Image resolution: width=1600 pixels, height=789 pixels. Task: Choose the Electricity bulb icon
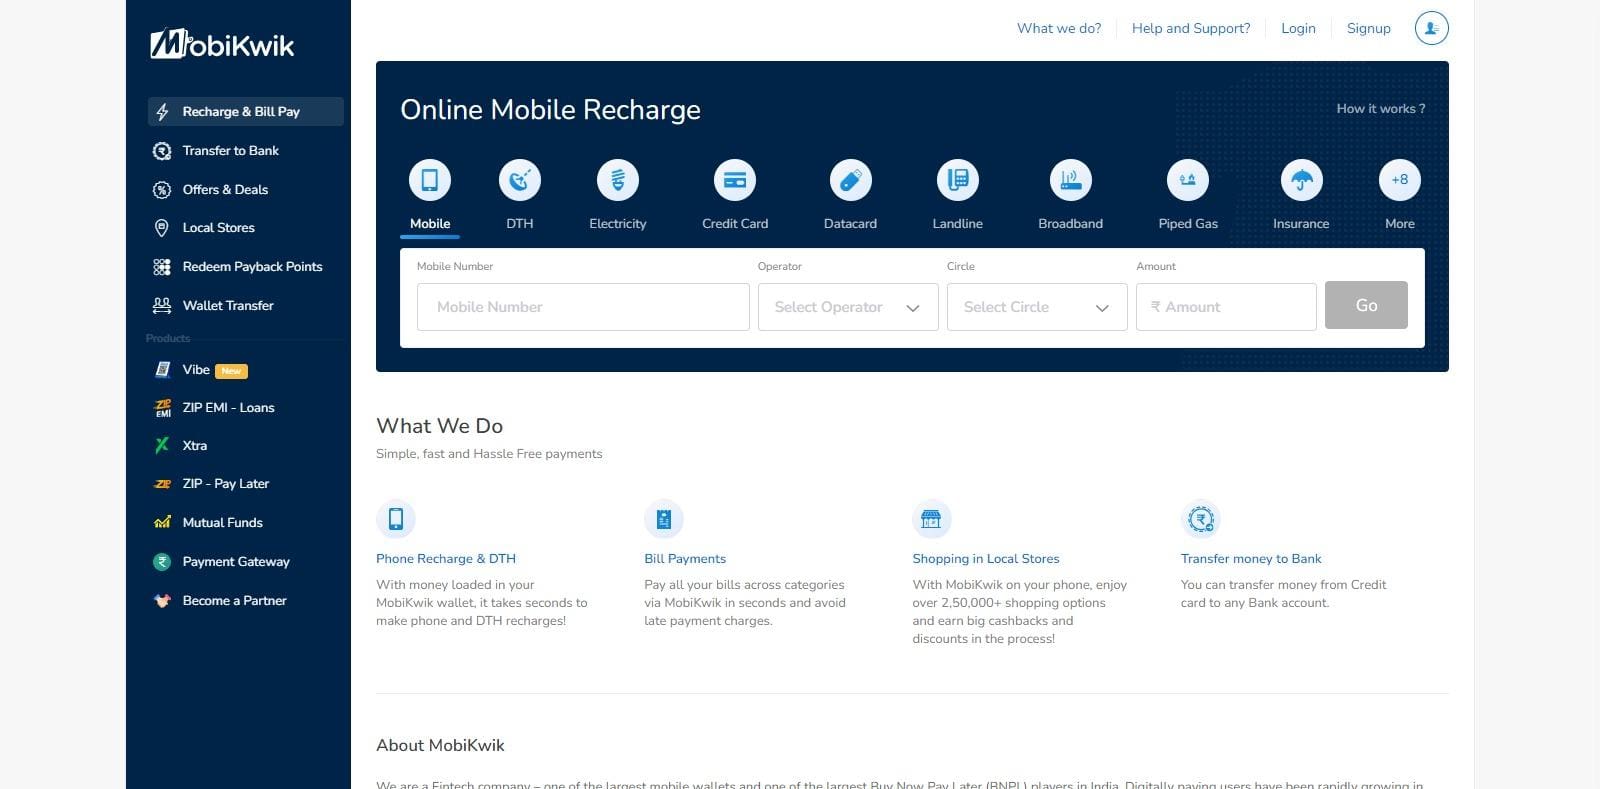click(x=618, y=180)
